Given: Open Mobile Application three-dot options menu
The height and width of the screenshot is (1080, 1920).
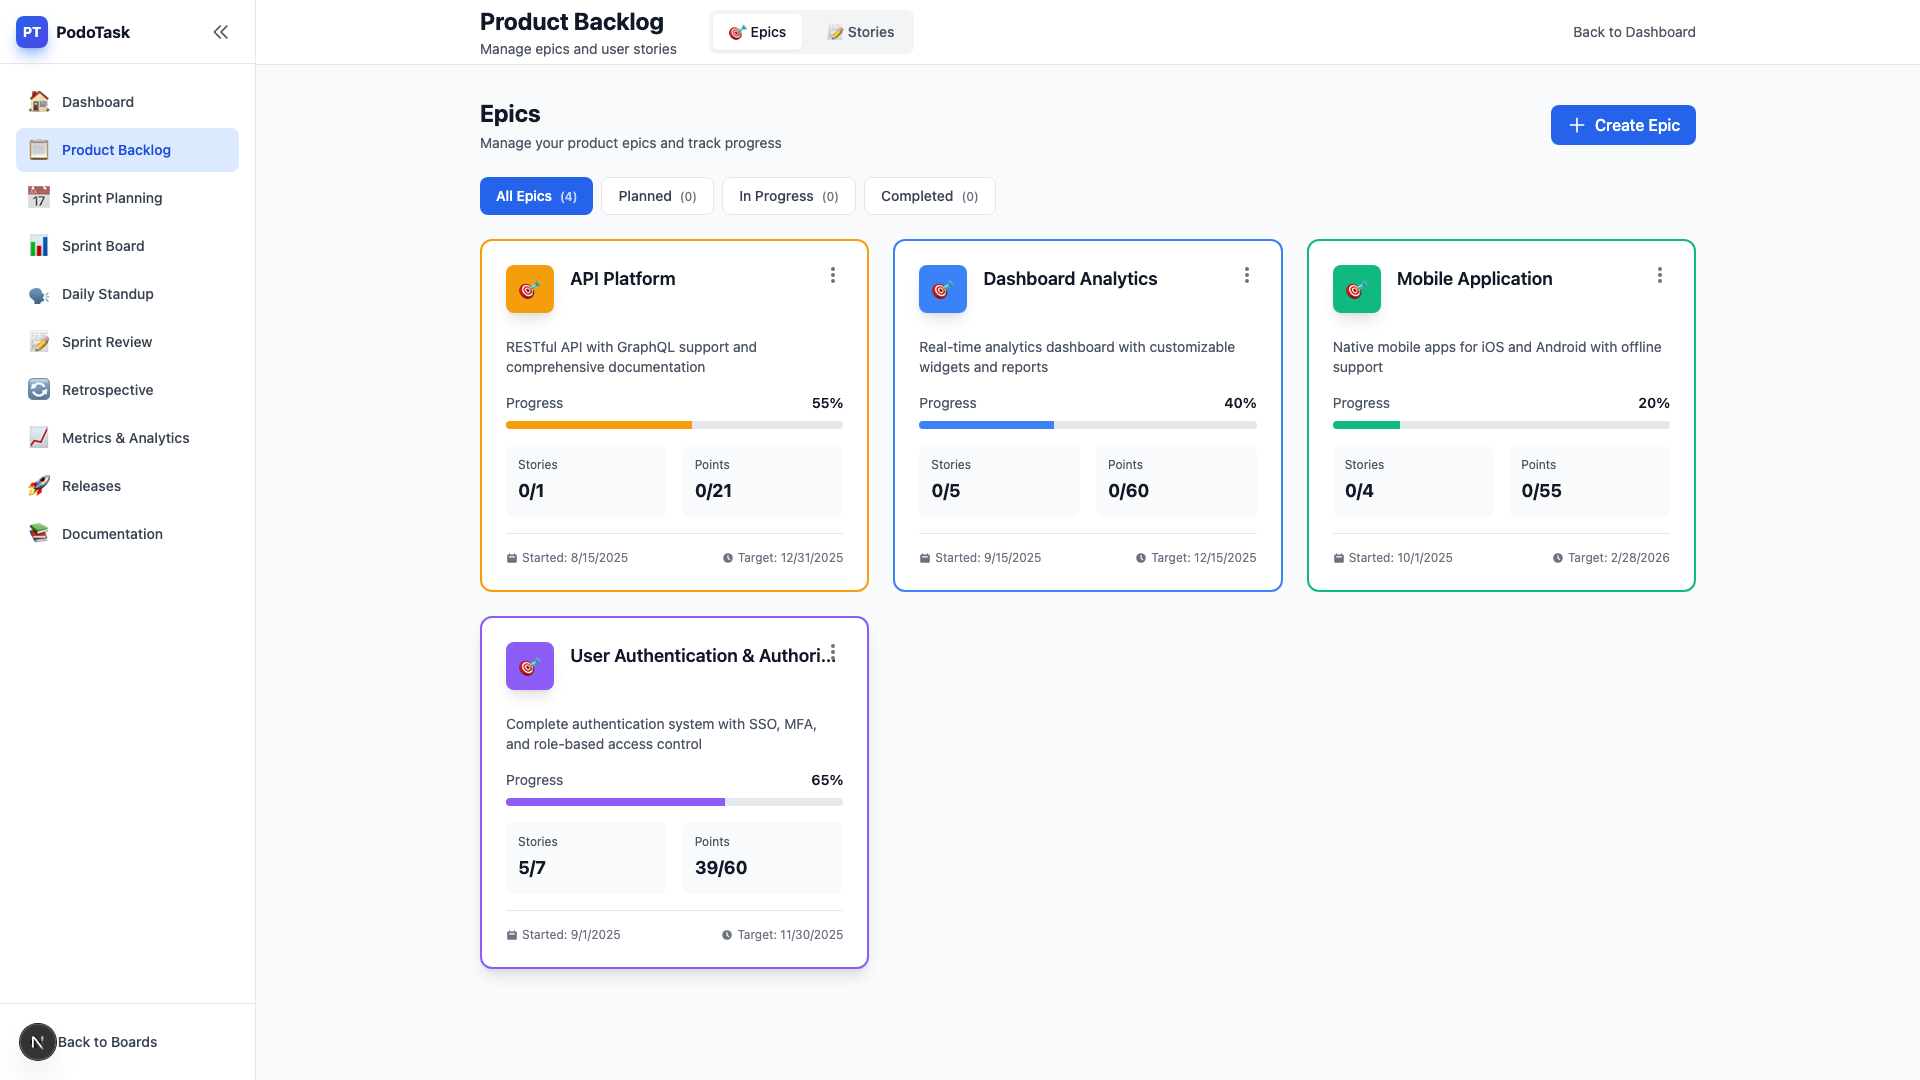Looking at the screenshot, I should pyautogui.click(x=1659, y=275).
